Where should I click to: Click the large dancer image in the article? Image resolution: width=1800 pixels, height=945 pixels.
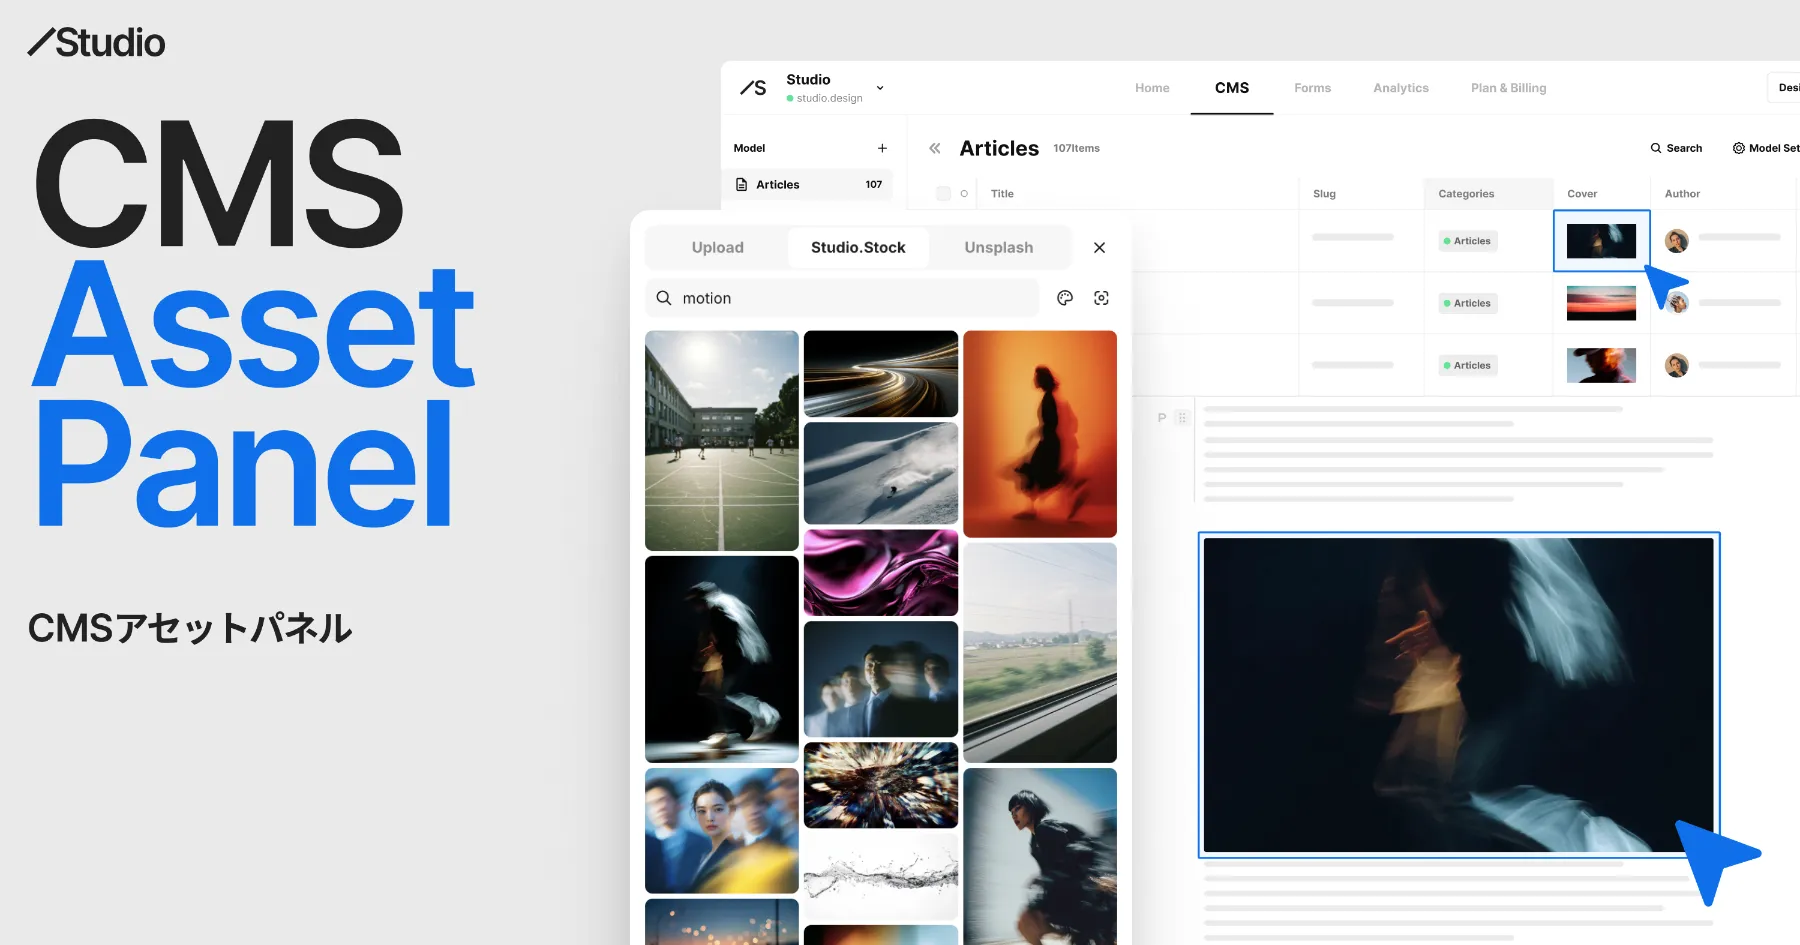click(x=1459, y=695)
